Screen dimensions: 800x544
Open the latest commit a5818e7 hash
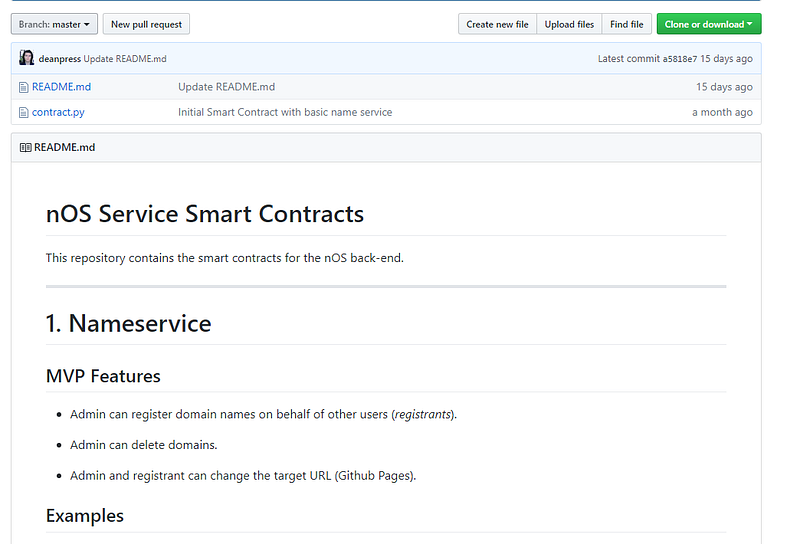pyautogui.click(x=682, y=59)
